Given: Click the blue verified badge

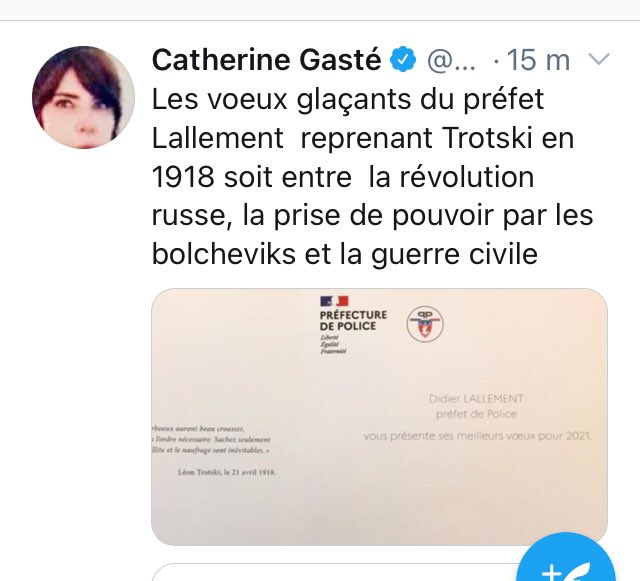Looking at the screenshot, I should click(403, 59).
